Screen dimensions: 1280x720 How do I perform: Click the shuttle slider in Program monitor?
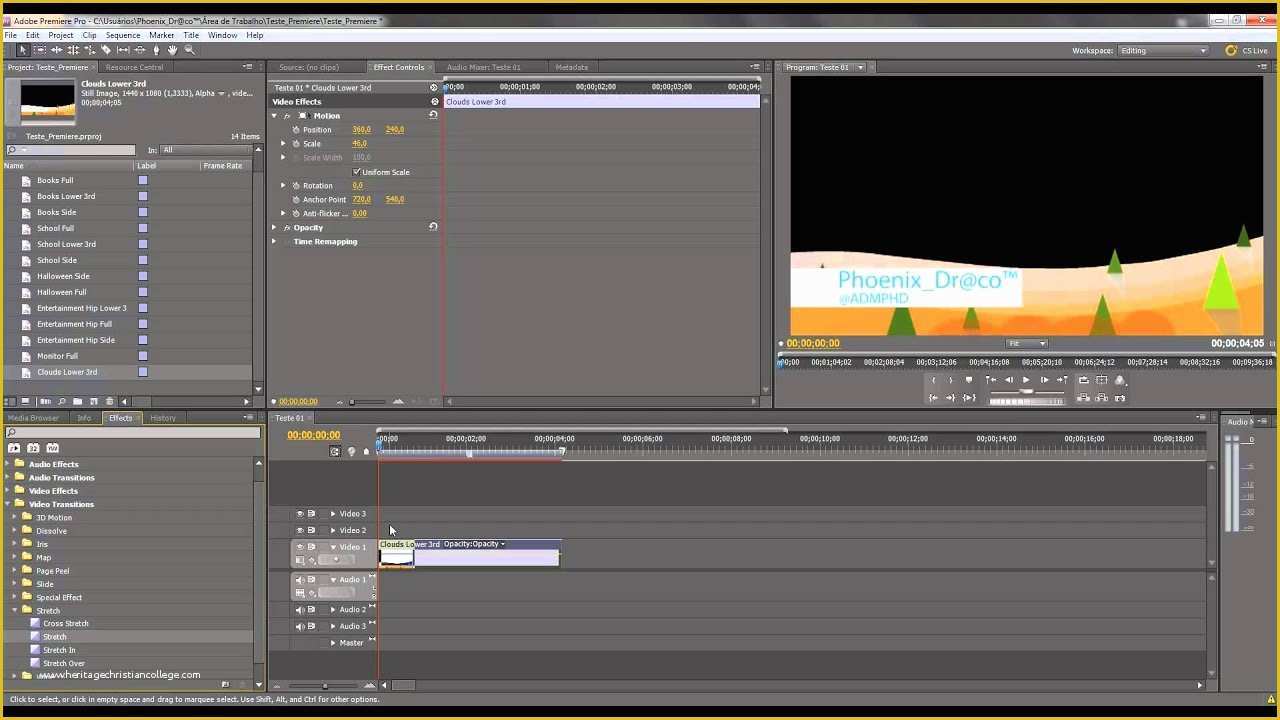[x=1027, y=391]
